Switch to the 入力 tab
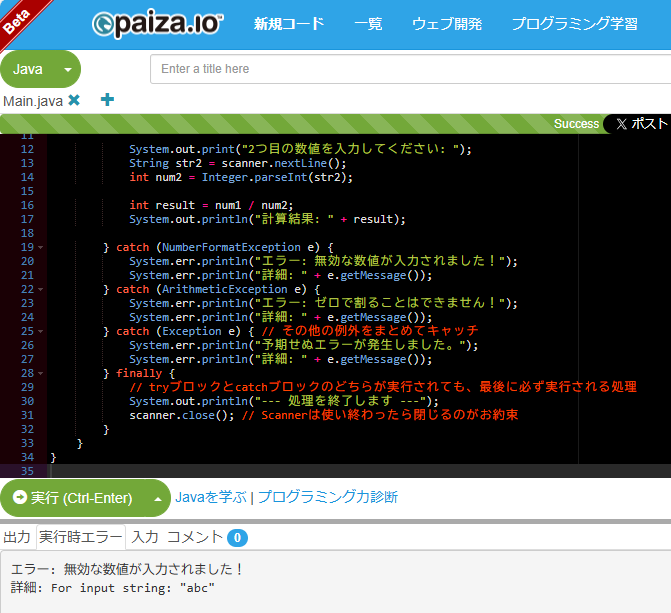671x613 pixels. 145,537
